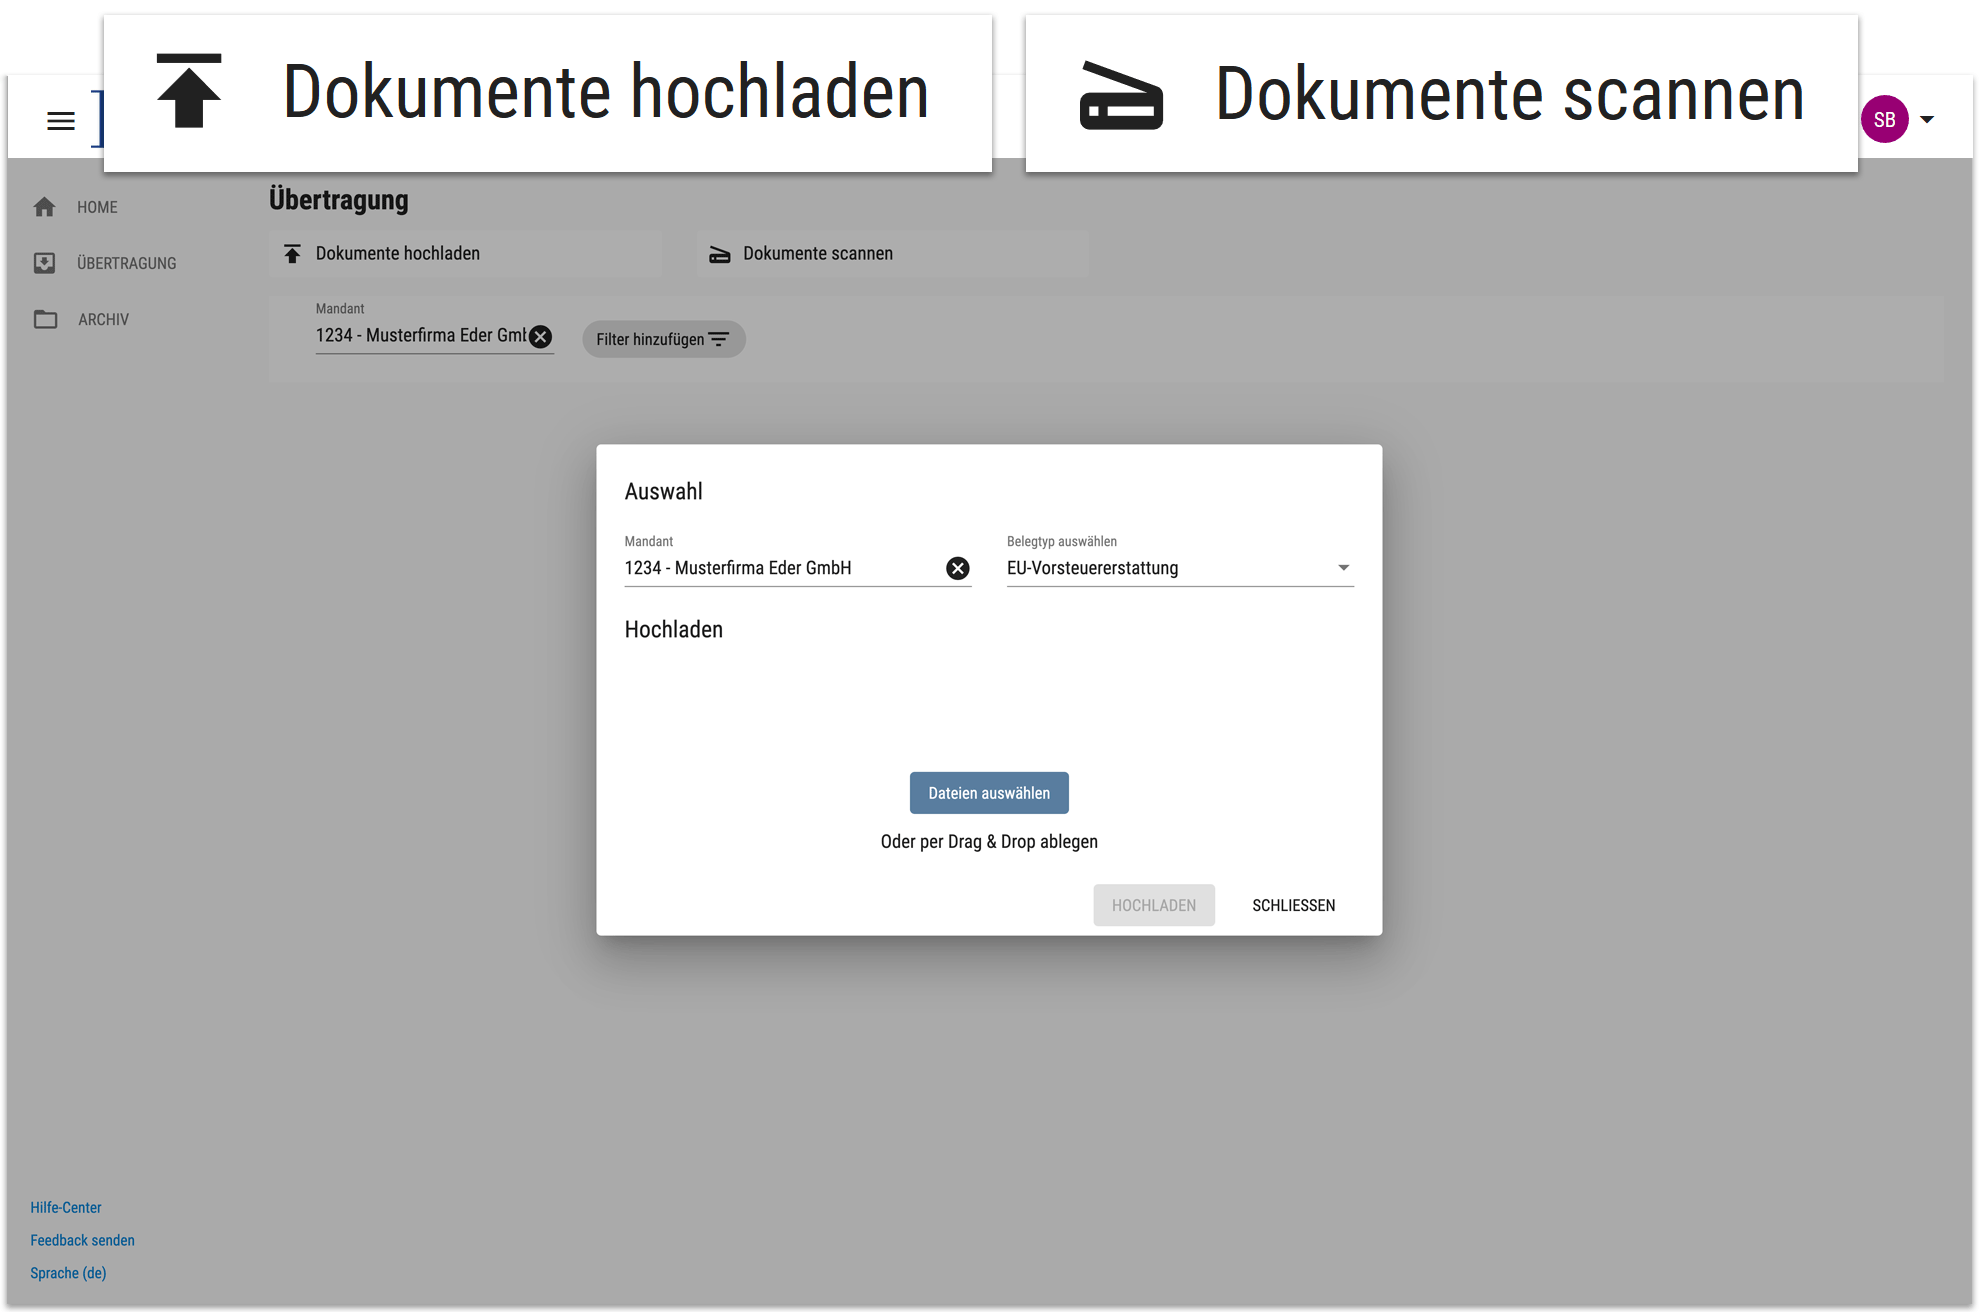The image size is (1980, 1312).
Task: Close the dialog with Schliessen
Action: coord(1293,905)
